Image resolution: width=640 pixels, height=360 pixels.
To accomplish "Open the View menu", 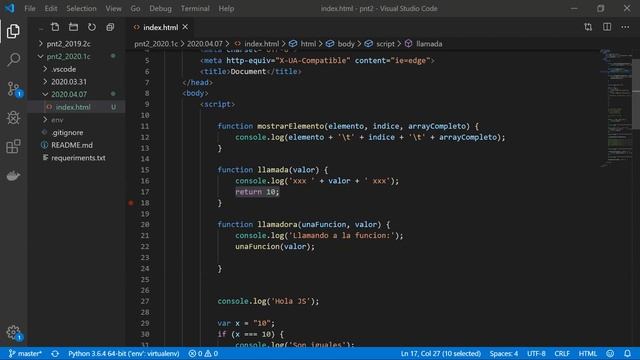I will point(113,8).
